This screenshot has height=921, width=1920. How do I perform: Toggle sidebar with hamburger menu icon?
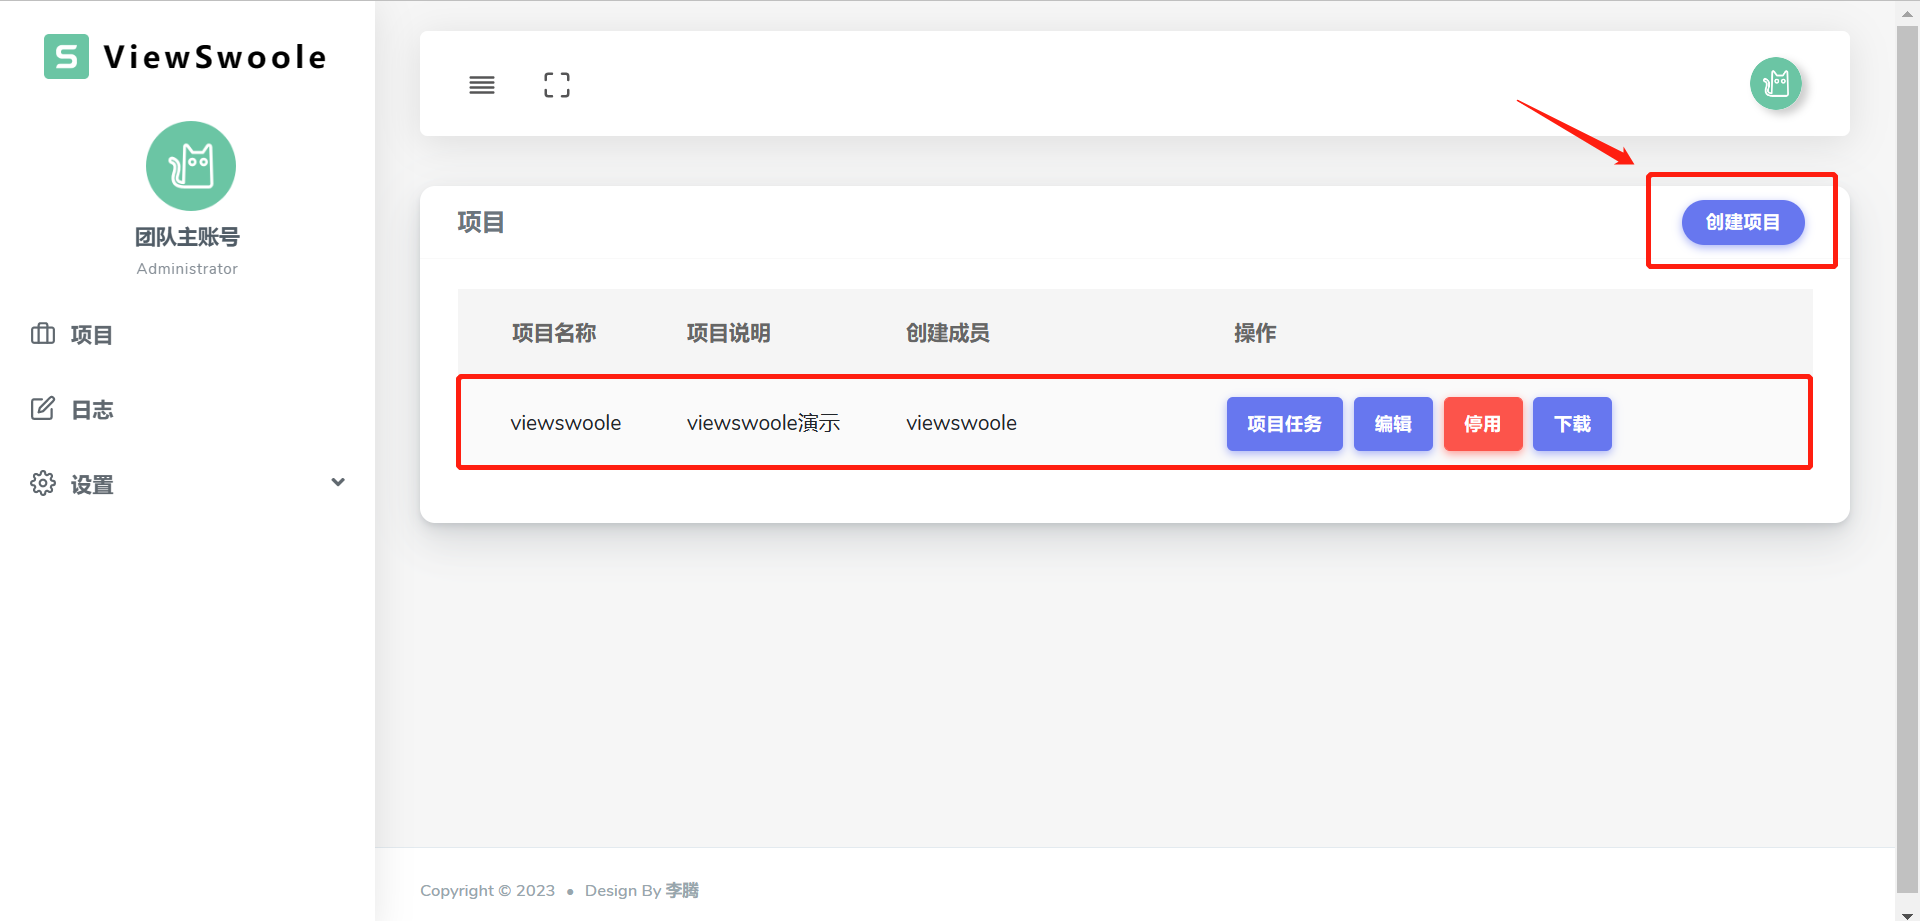point(482,85)
